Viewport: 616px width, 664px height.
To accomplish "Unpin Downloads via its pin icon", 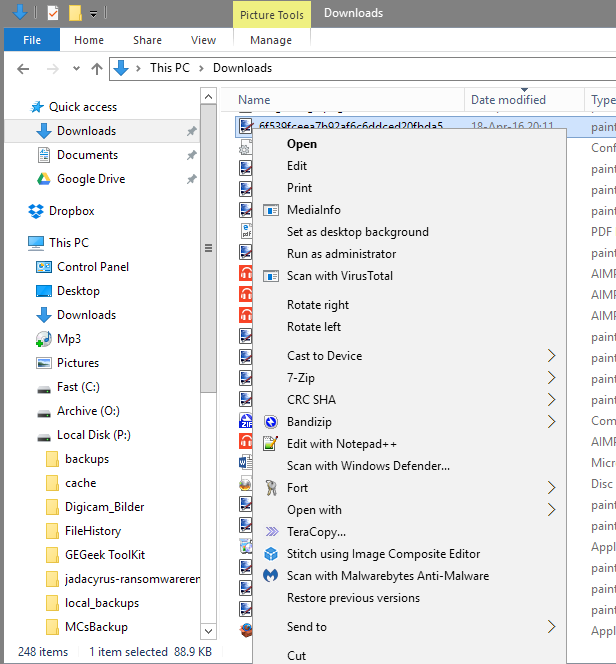I will click(192, 131).
